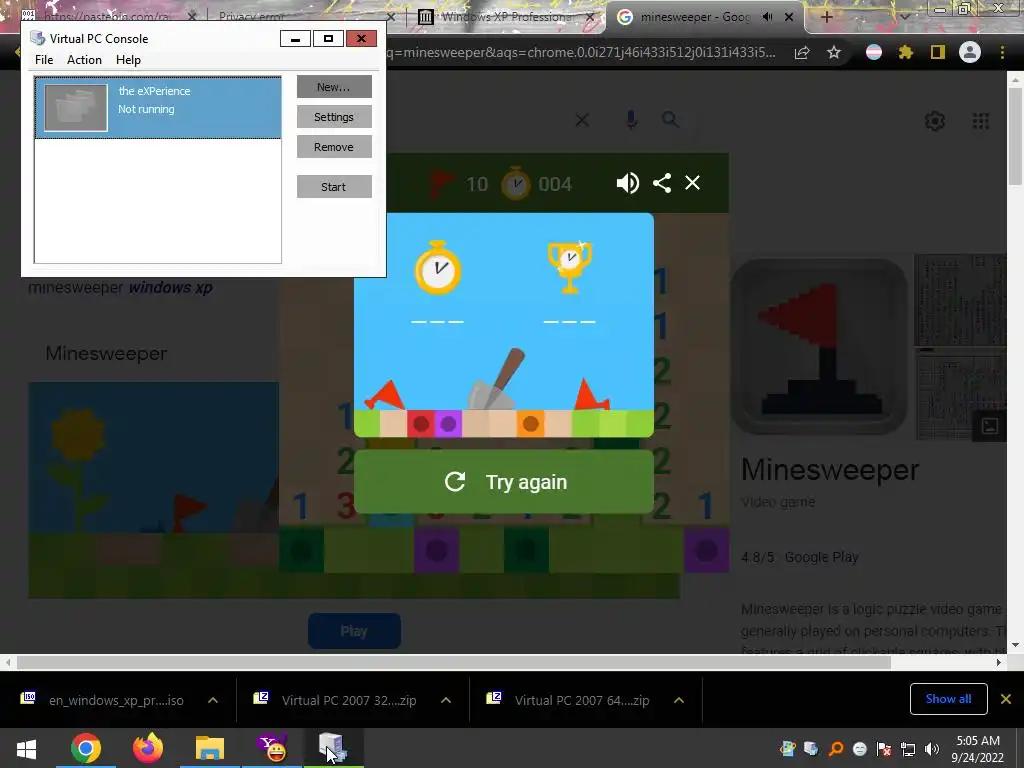
Task: Click Try again in the Minesweeper game
Action: coord(504,482)
